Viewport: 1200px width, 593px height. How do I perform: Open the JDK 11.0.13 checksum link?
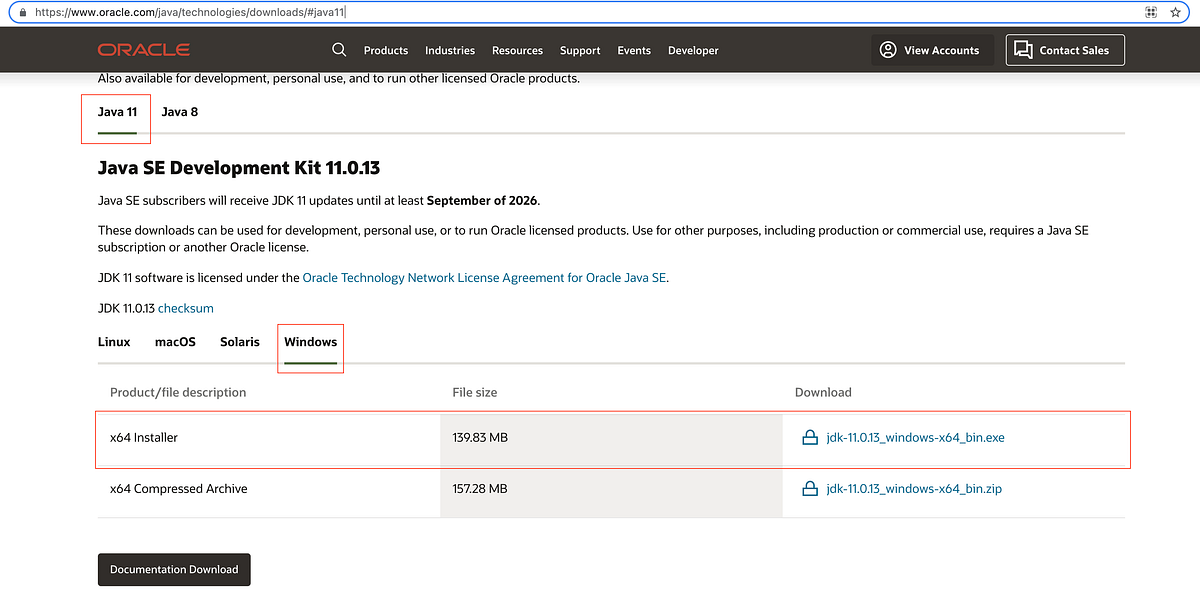[185, 308]
